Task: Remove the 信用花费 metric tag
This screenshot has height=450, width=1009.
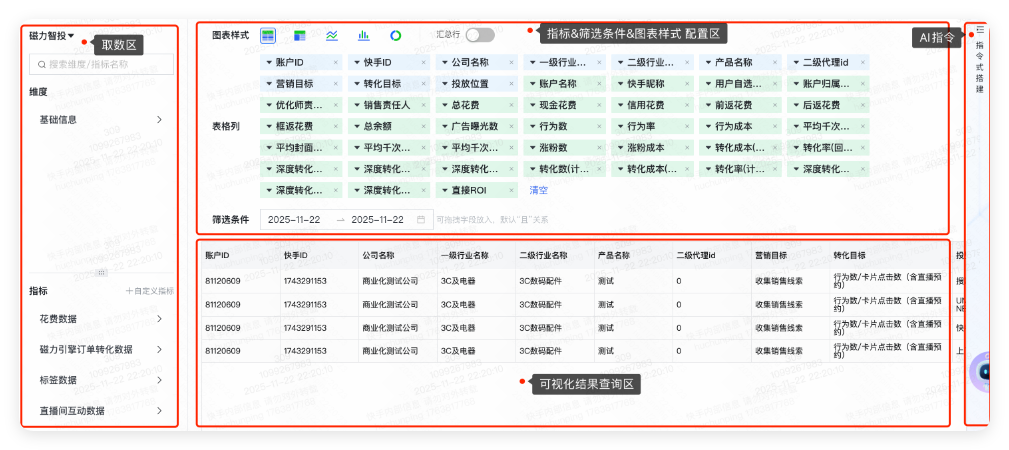Action: [x=687, y=105]
